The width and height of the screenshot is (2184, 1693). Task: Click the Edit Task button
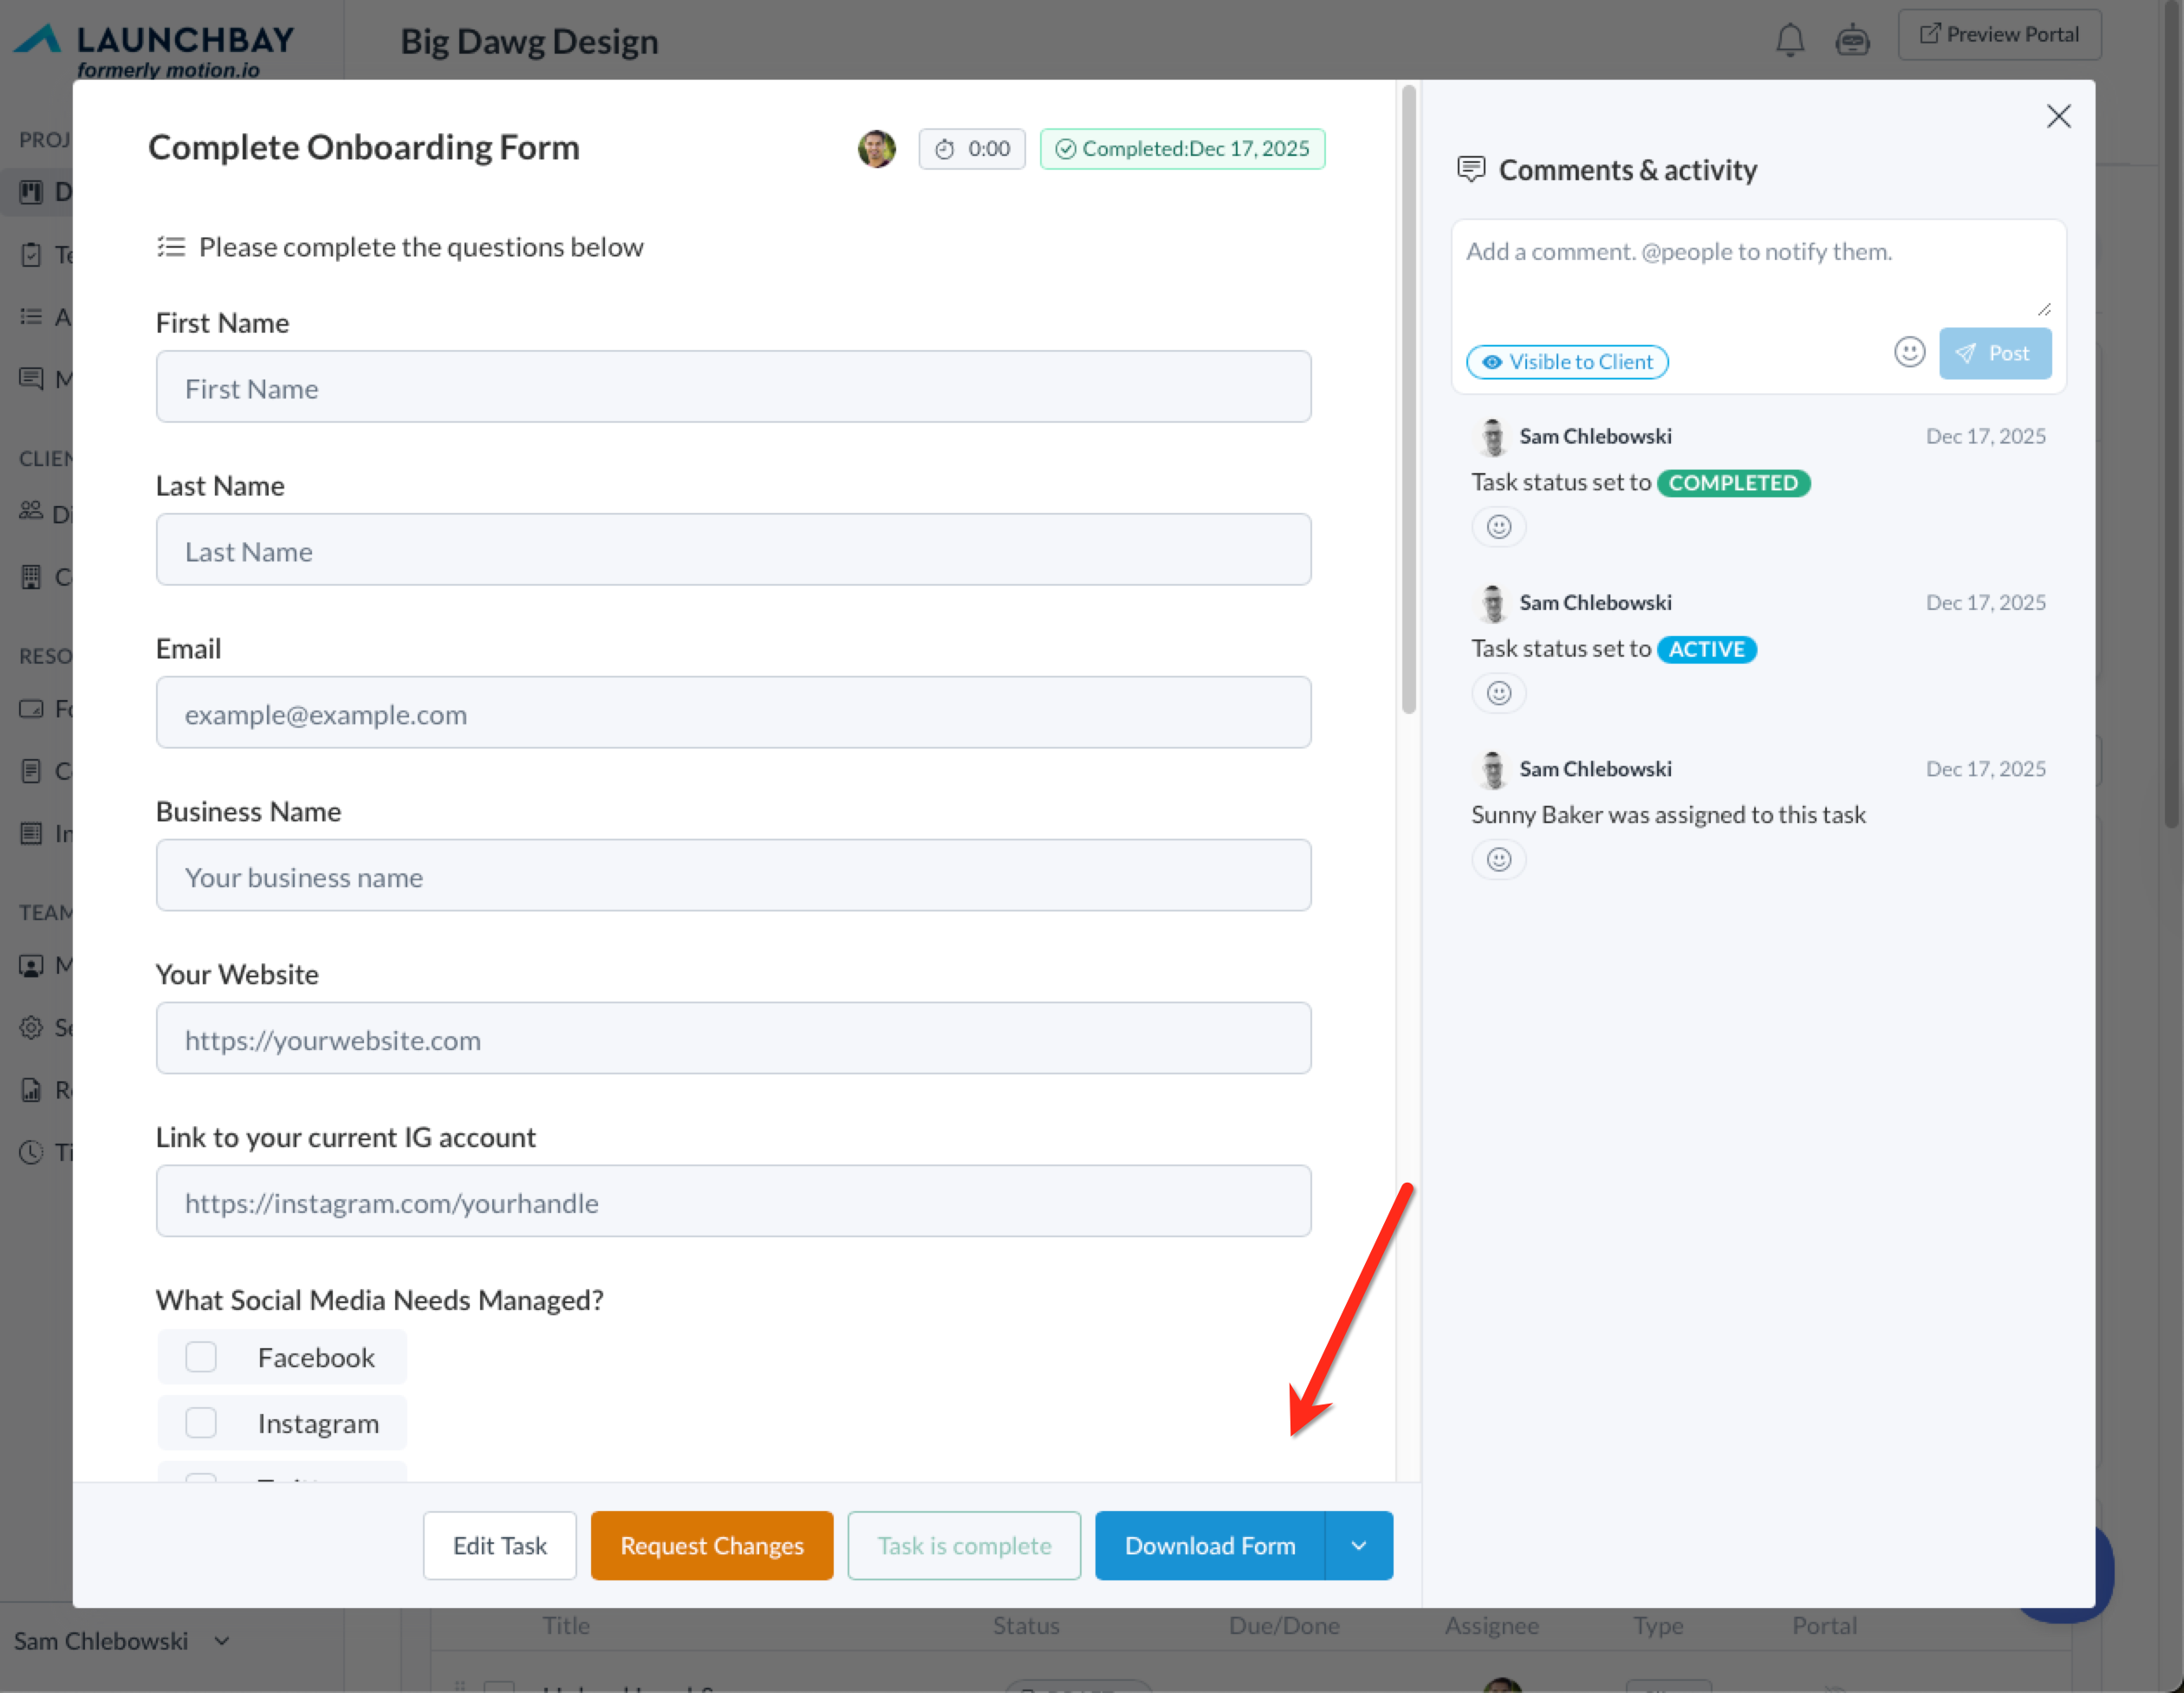(499, 1545)
